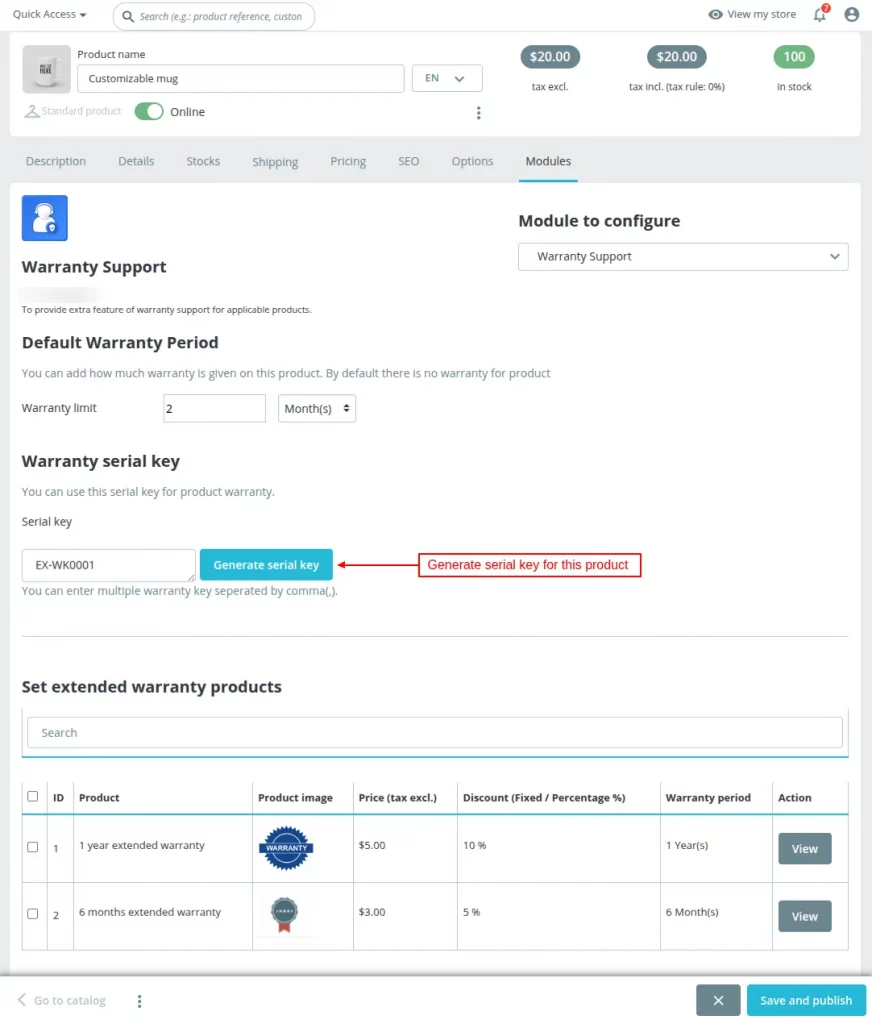Viewport: 872px width, 1024px height.
Task: Toggle the Online product status switch
Action: tap(149, 112)
